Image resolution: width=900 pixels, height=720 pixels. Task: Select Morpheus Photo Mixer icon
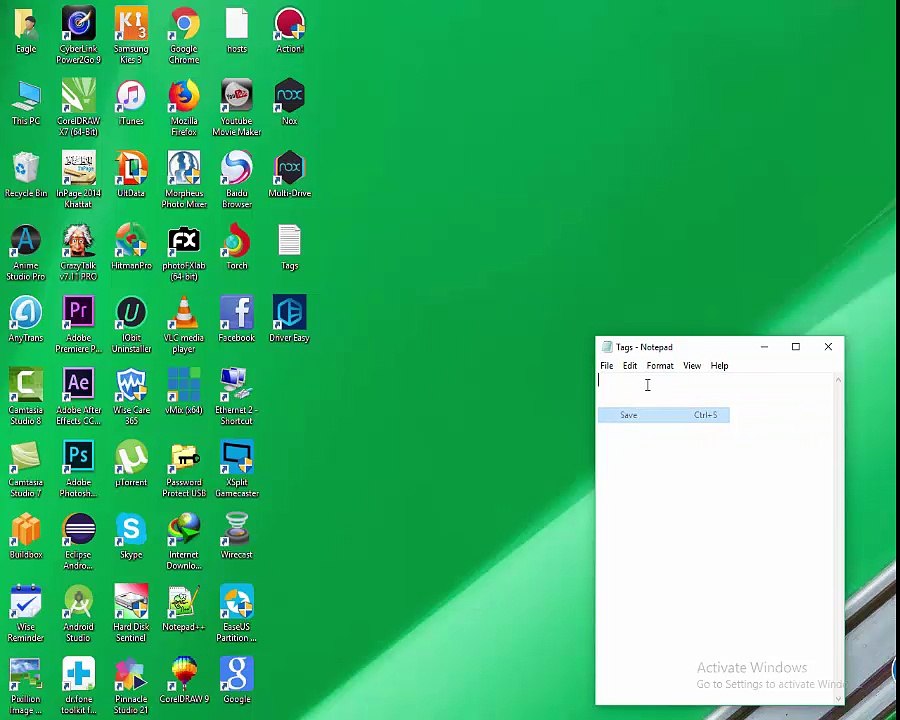pos(184,169)
